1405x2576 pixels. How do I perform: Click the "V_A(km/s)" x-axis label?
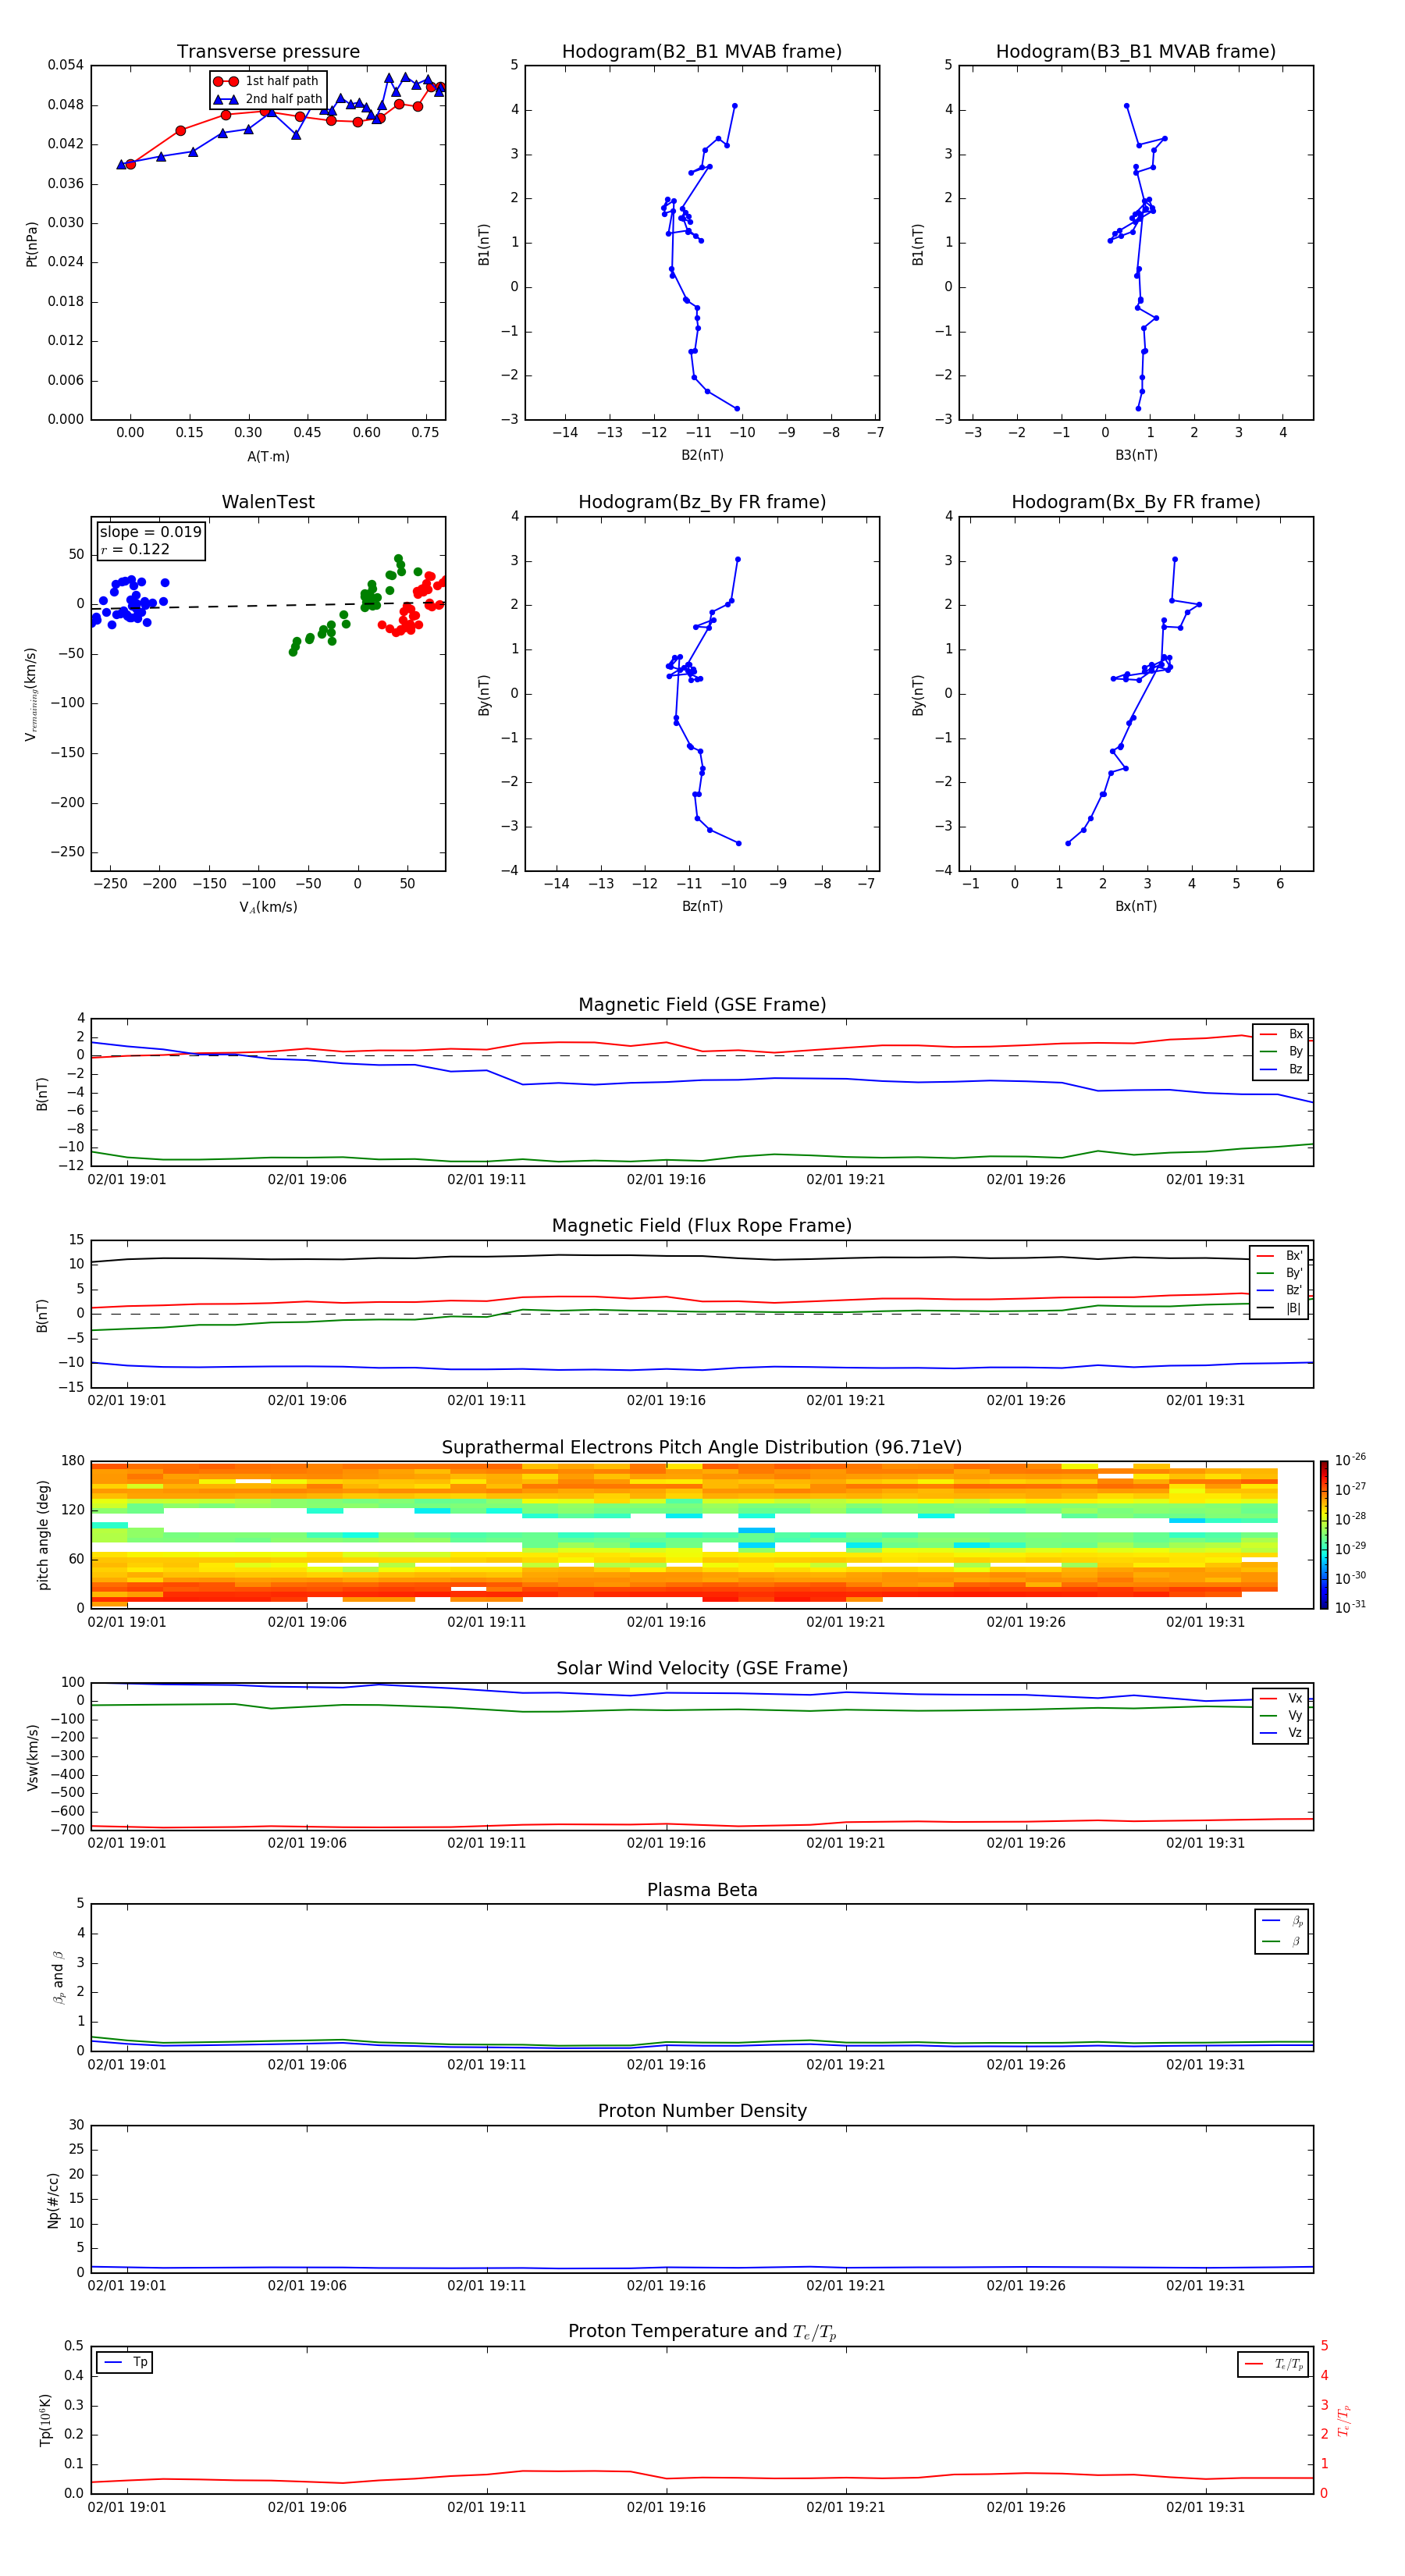pyautogui.click(x=268, y=907)
